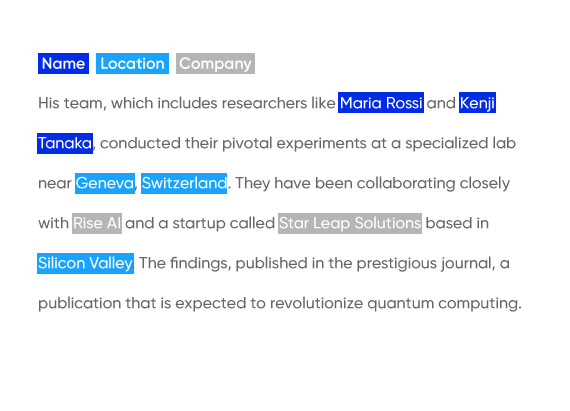This screenshot has width=570, height=411.
Task: Select the Location label tag
Action: point(132,64)
